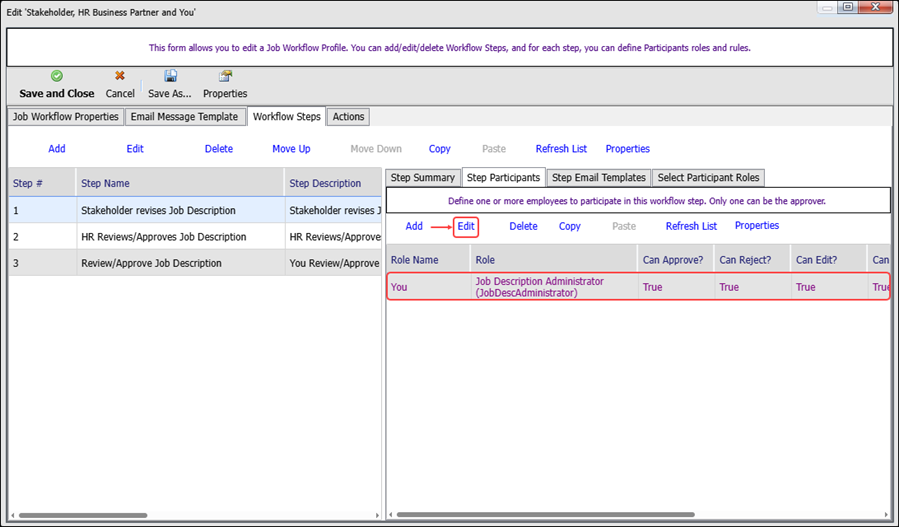The height and width of the screenshot is (527, 899).
Task: Select the Actions tab
Action: [x=348, y=117]
